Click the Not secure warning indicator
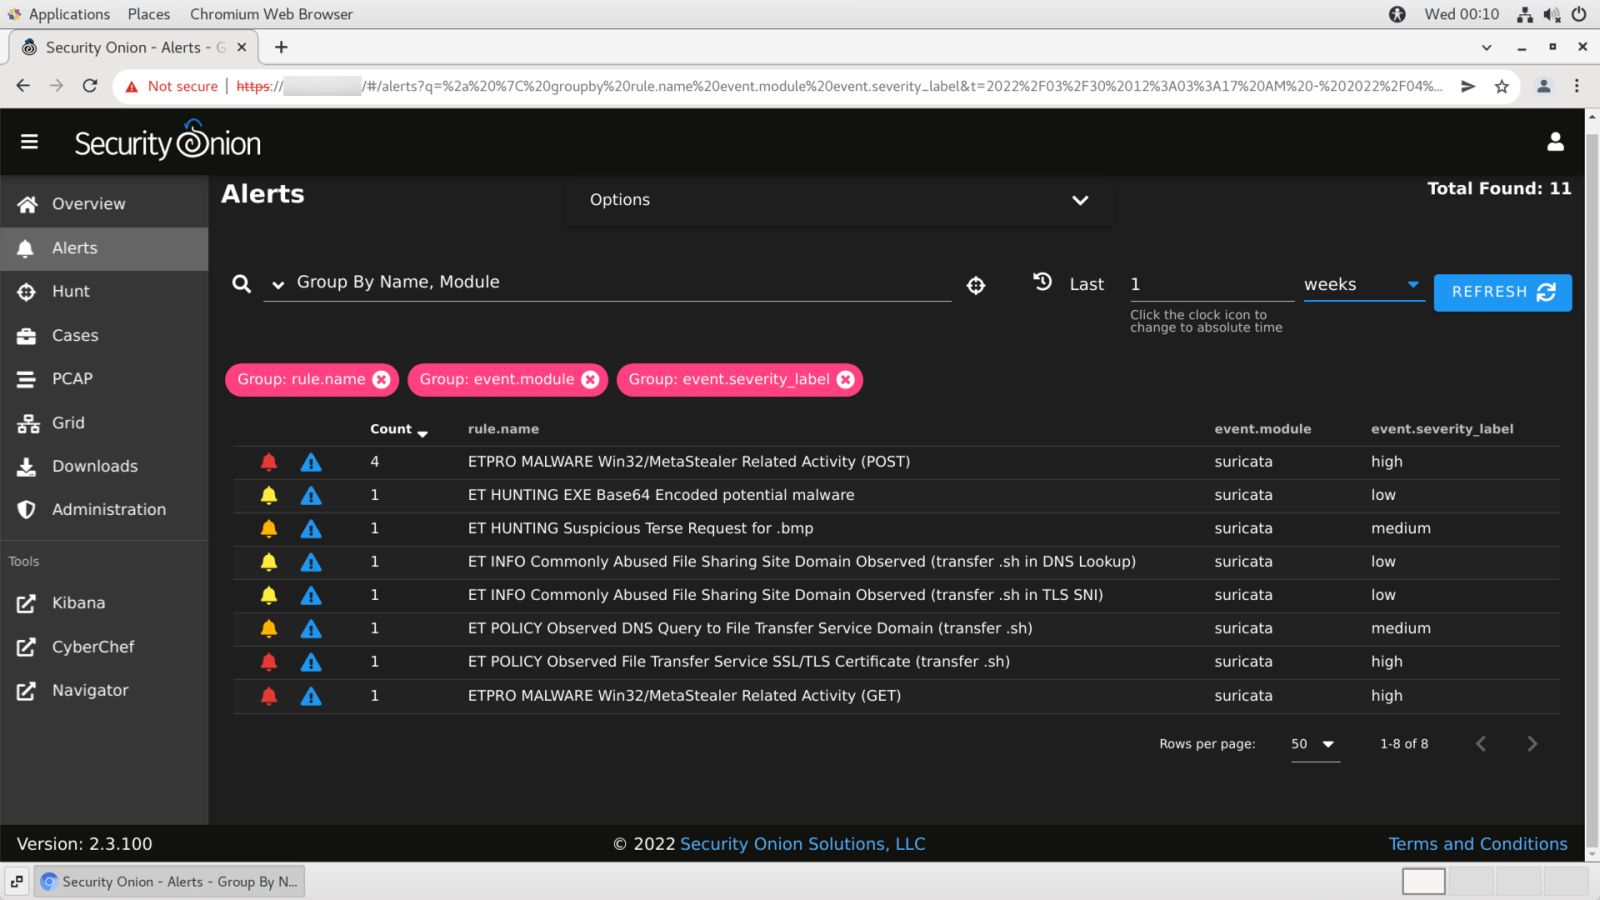Image resolution: width=1600 pixels, height=900 pixels. click(171, 86)
